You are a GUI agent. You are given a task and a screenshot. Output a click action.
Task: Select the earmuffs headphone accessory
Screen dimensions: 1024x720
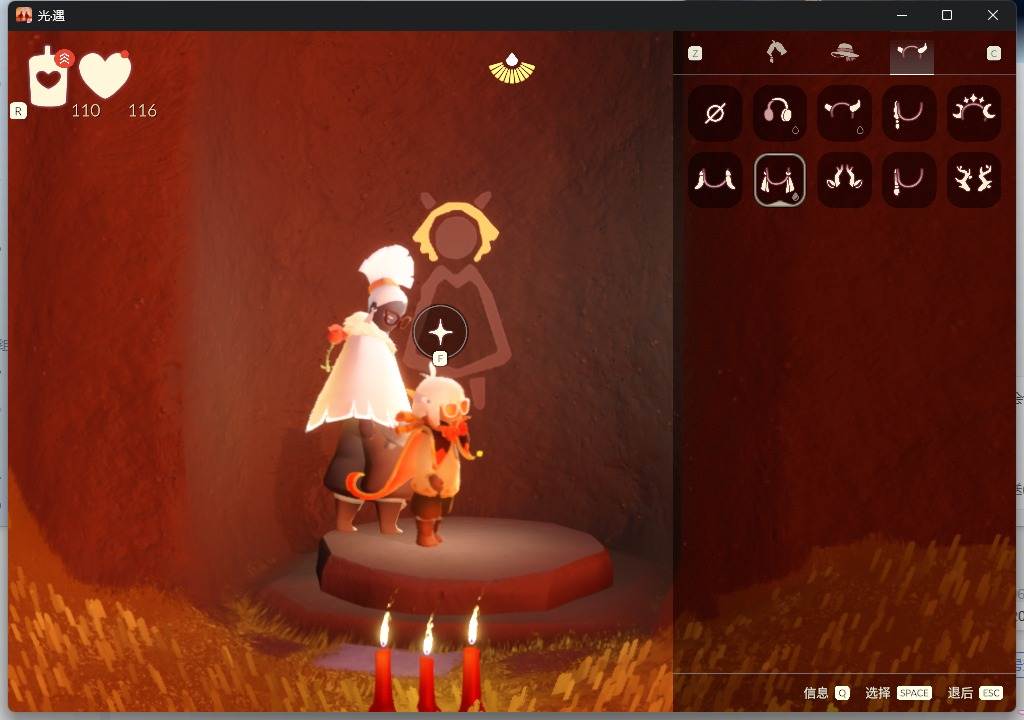[x=779, y=113]
